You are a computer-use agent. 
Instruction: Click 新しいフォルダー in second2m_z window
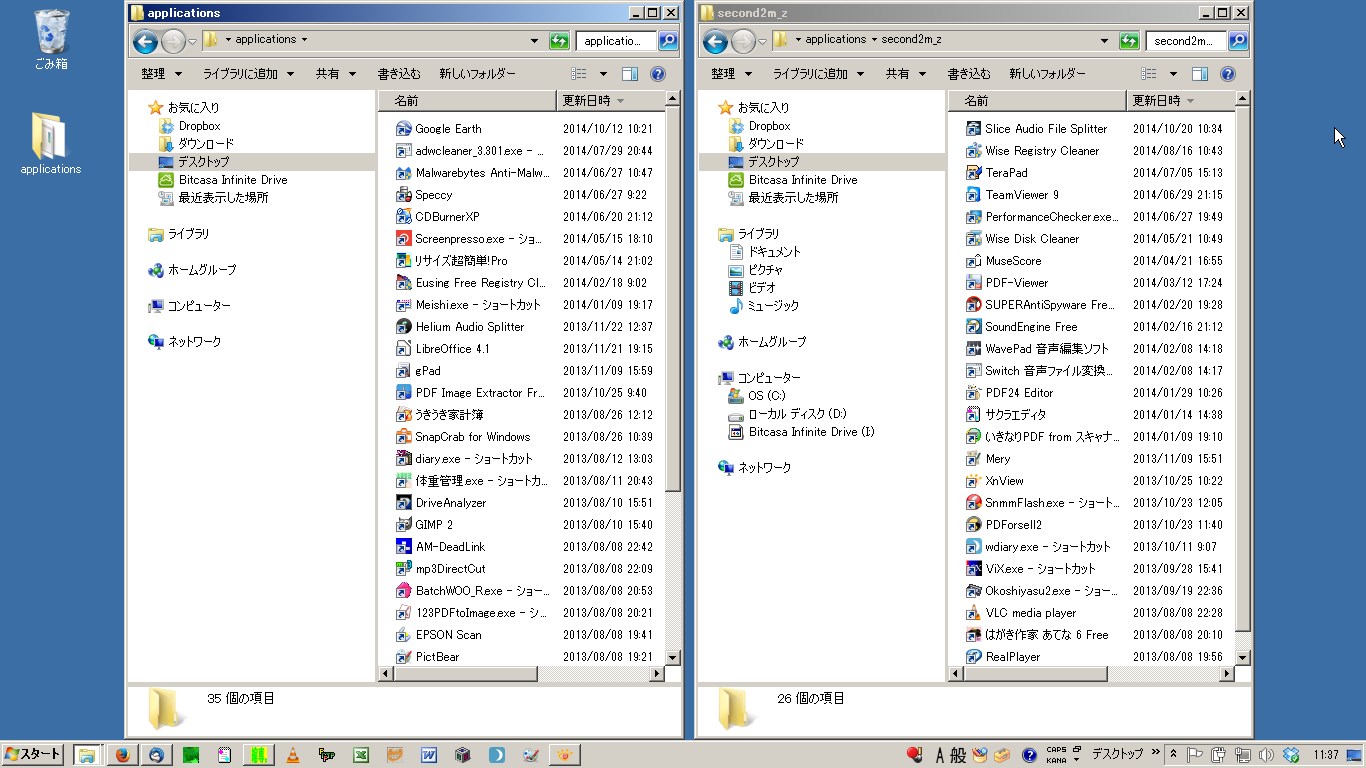tap(1048, 74)
